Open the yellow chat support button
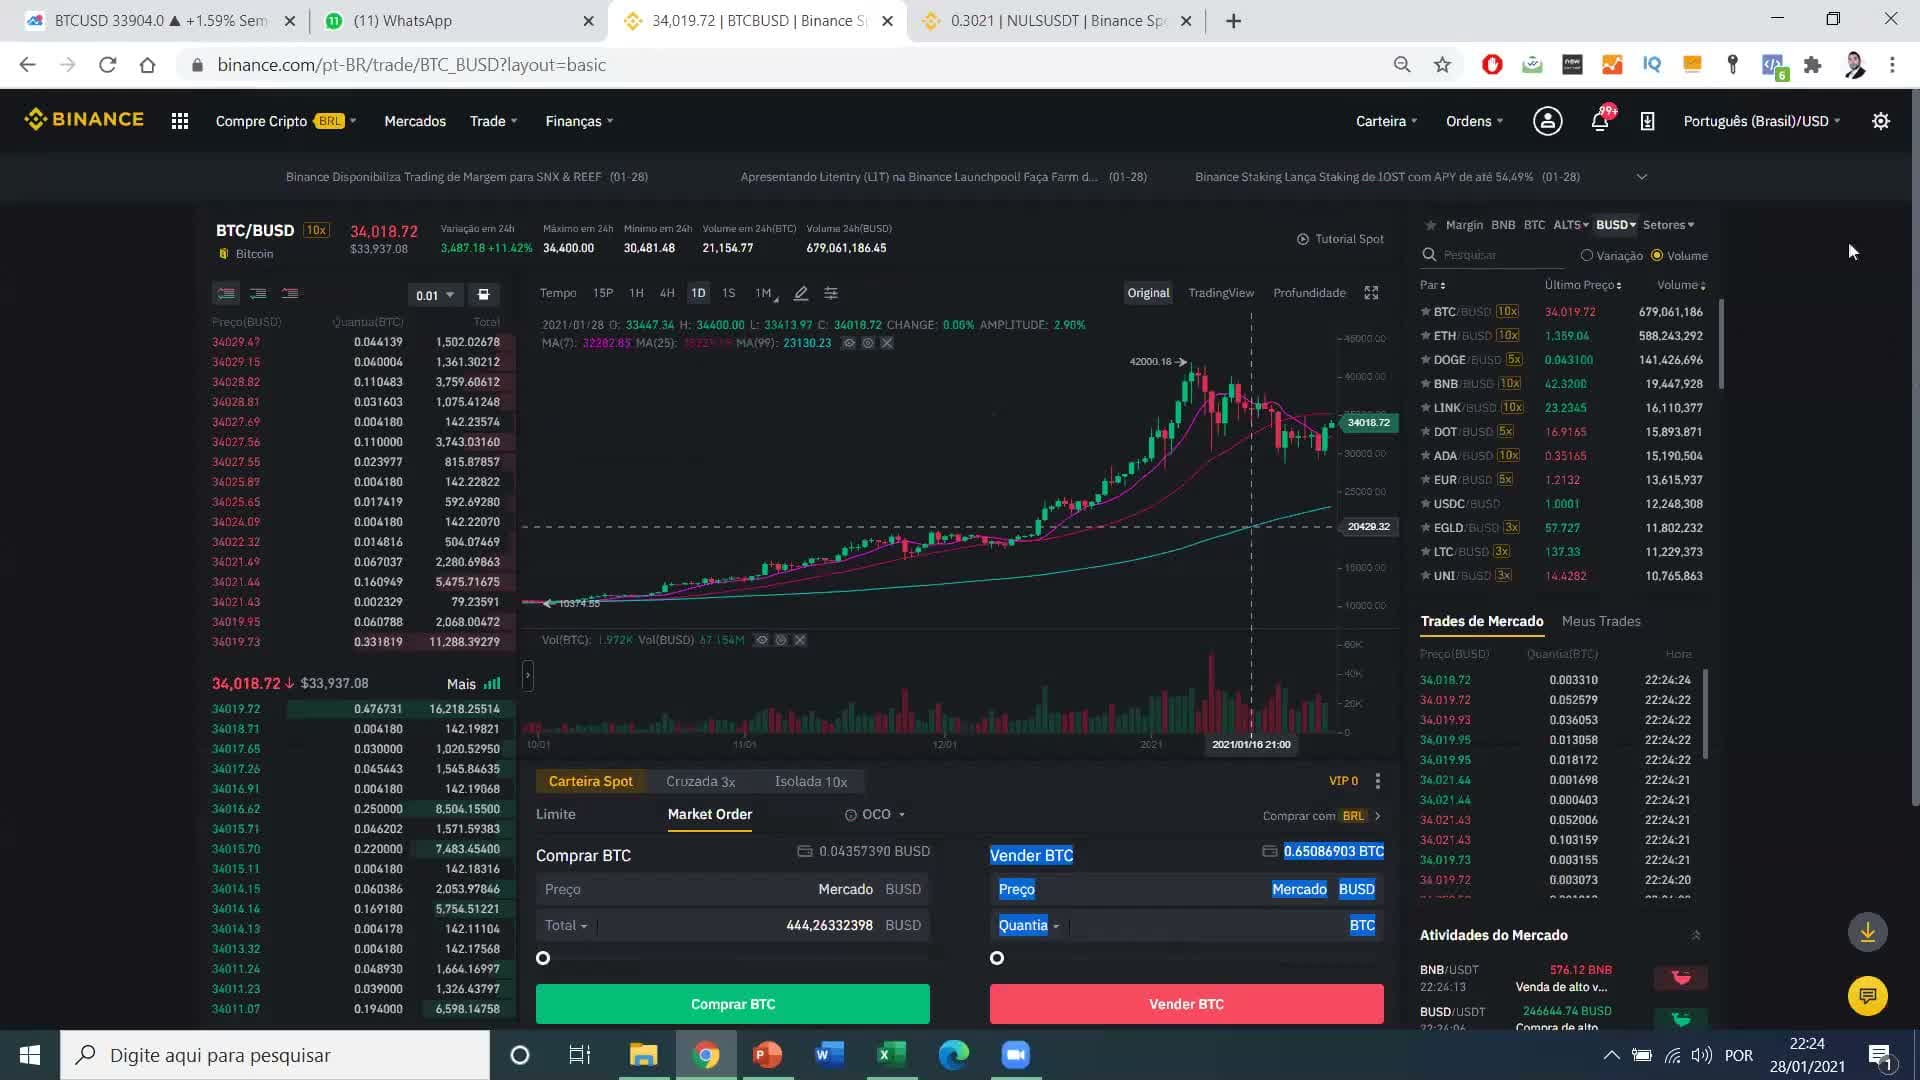The image size is (1920, 1080). click(x=1867, y=996)
